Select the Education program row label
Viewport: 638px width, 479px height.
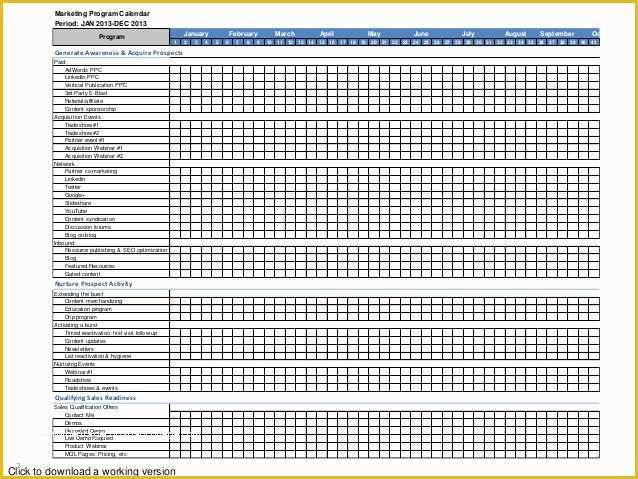pos(88,309)
